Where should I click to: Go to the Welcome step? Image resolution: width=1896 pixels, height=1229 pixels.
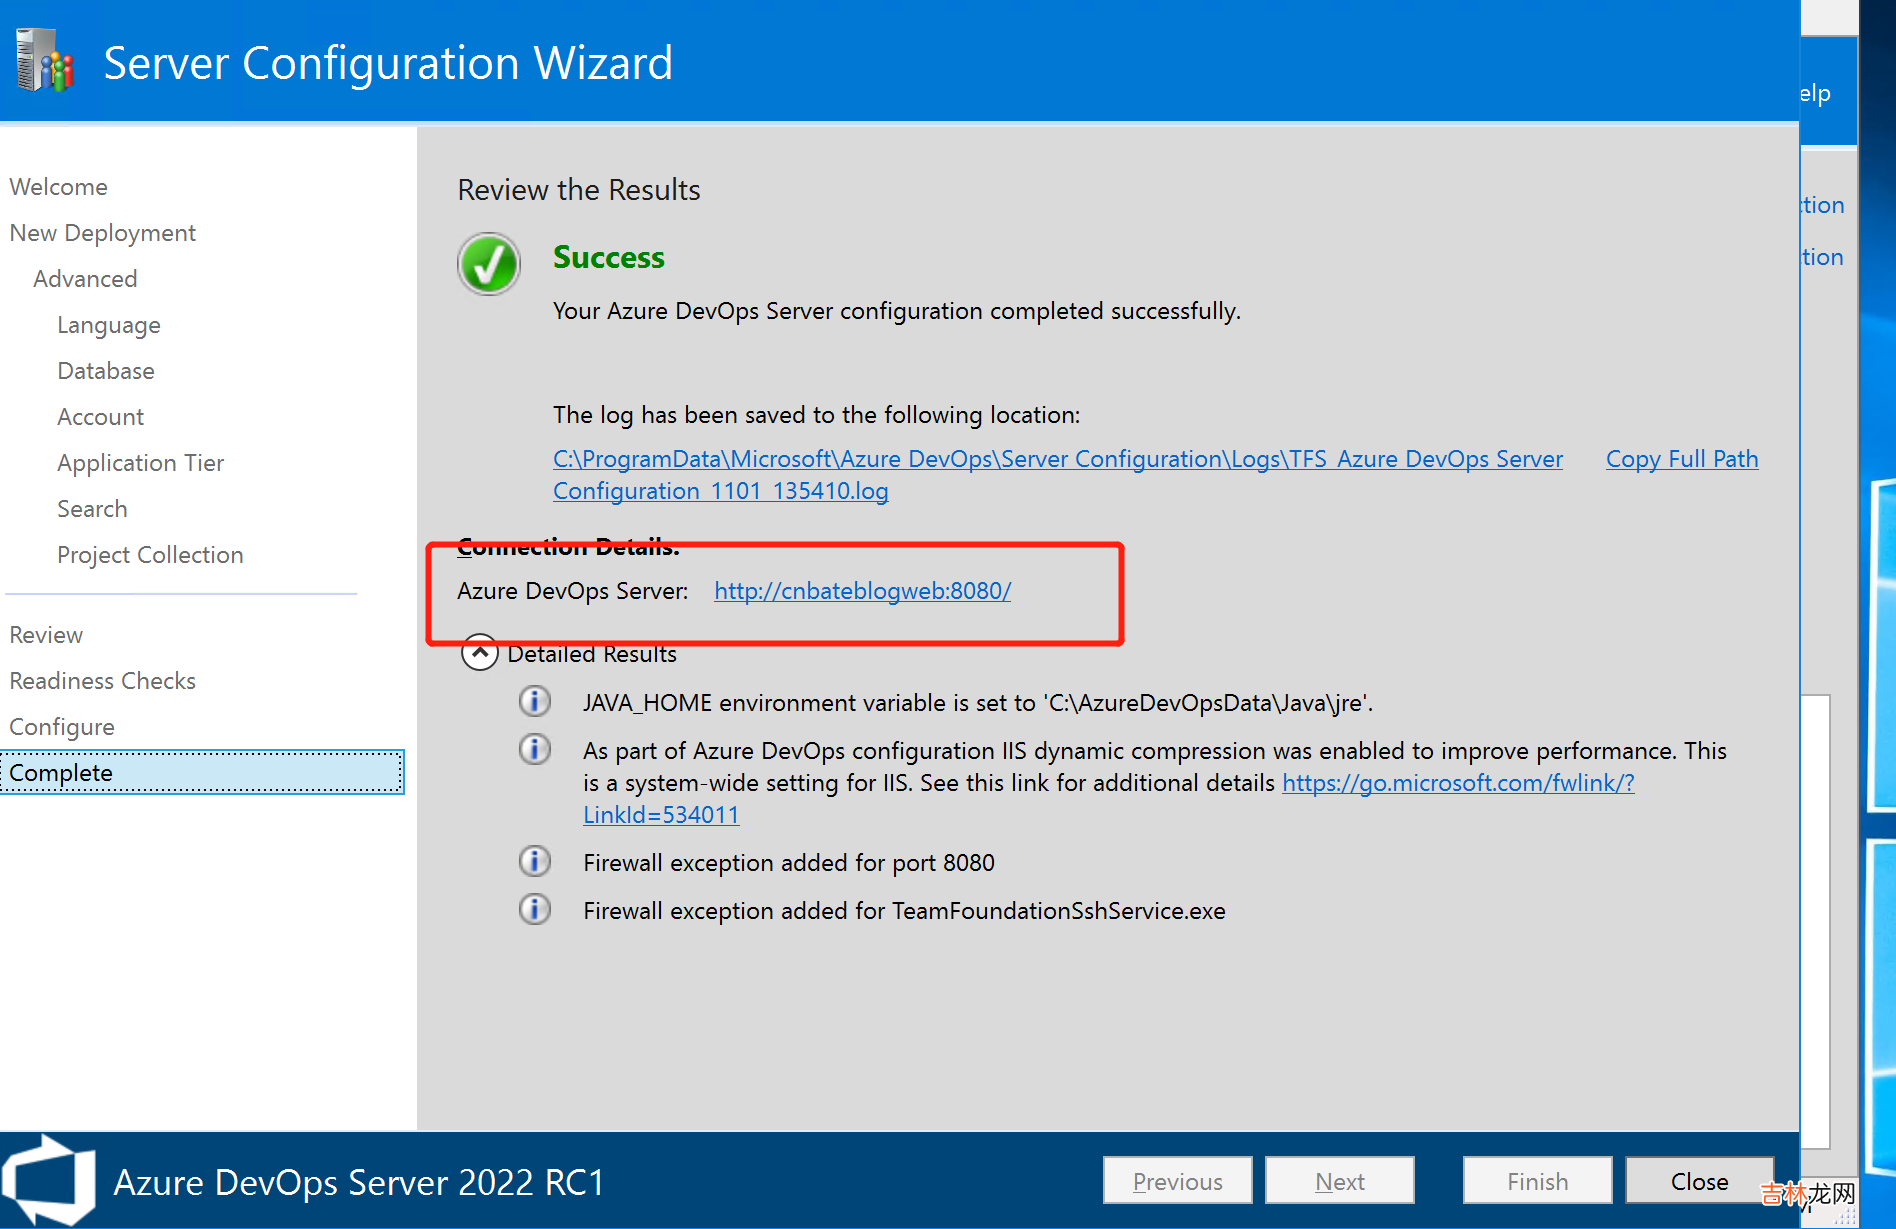(x=59, y=187)
